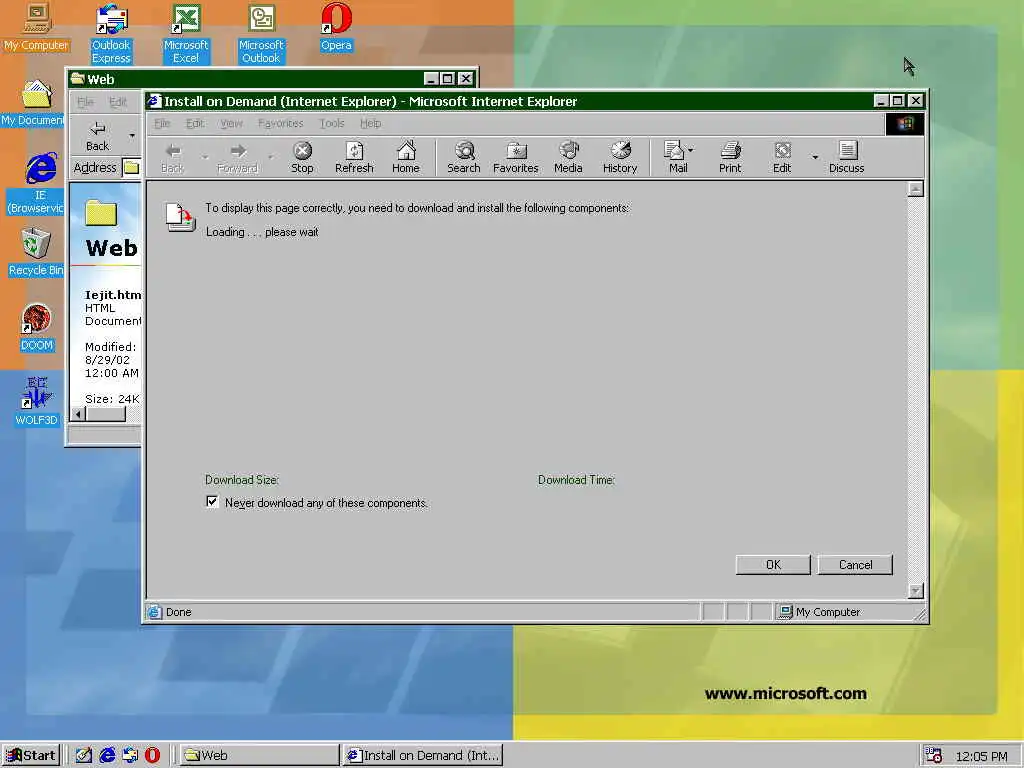This screenshot has height=768, width=1024.
Task: Launch Internet Explorer from quick launch
Action: [107, 755]
